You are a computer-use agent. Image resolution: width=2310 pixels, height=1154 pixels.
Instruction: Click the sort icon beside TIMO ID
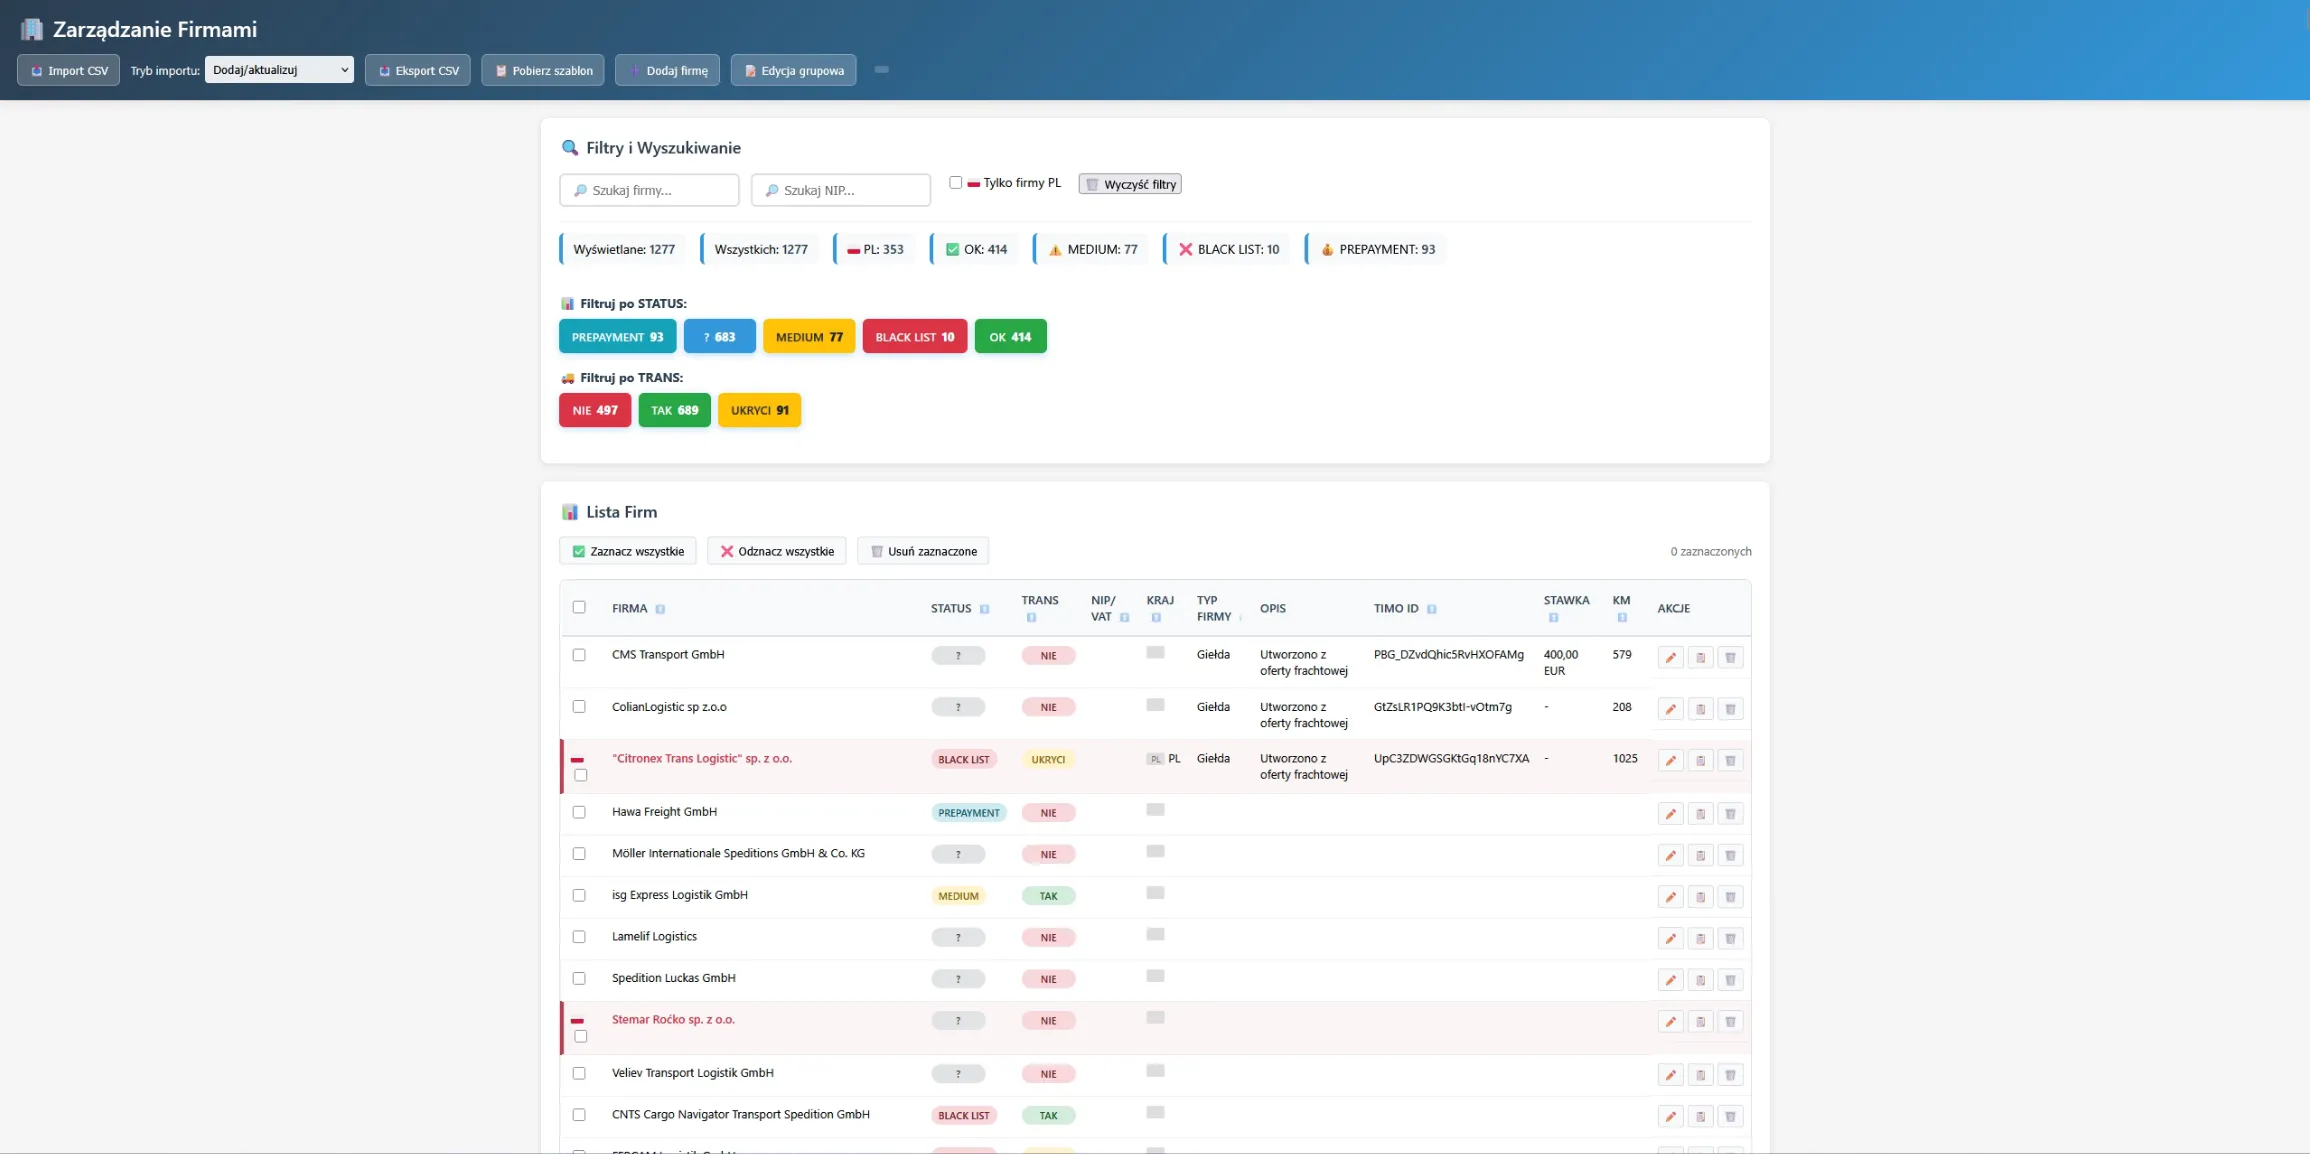coord(1433,608)
